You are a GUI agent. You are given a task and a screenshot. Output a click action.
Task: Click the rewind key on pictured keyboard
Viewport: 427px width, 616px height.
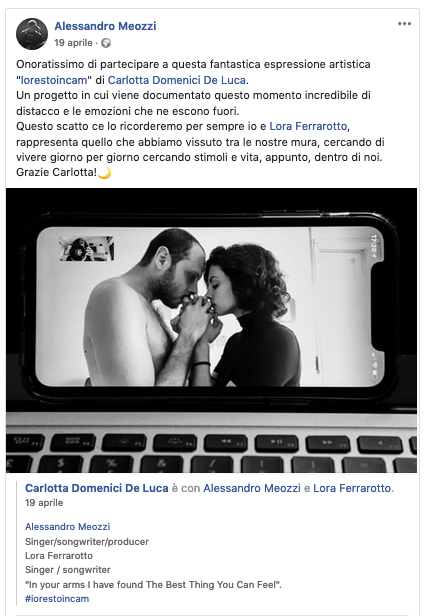(x=225, y=442)
